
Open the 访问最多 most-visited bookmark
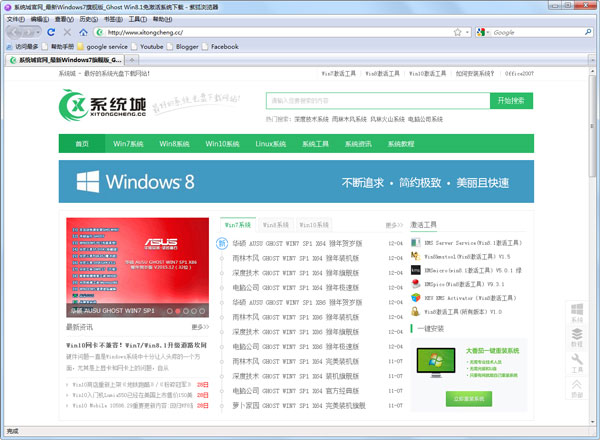click(22, 47)
